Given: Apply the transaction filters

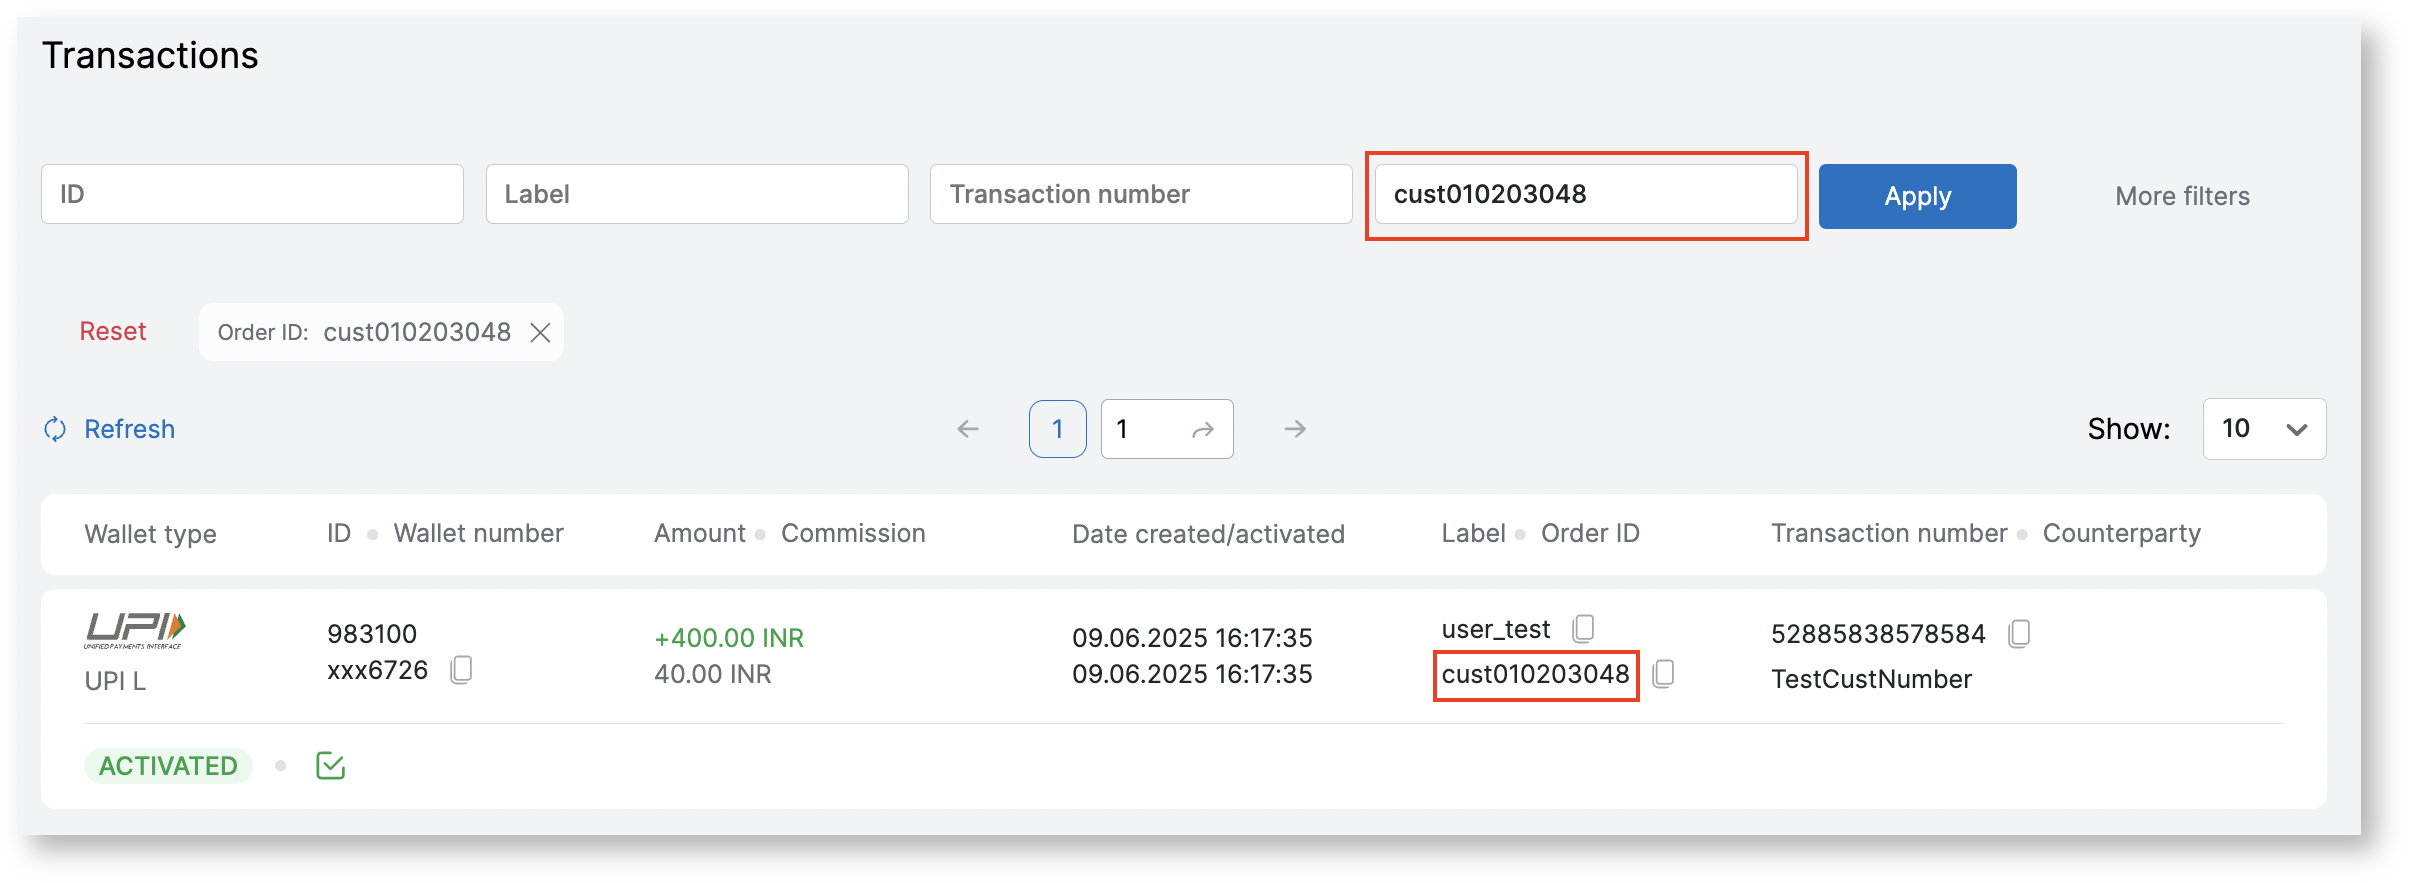Looking at the screenshot, I should (x=1917, y=196).
